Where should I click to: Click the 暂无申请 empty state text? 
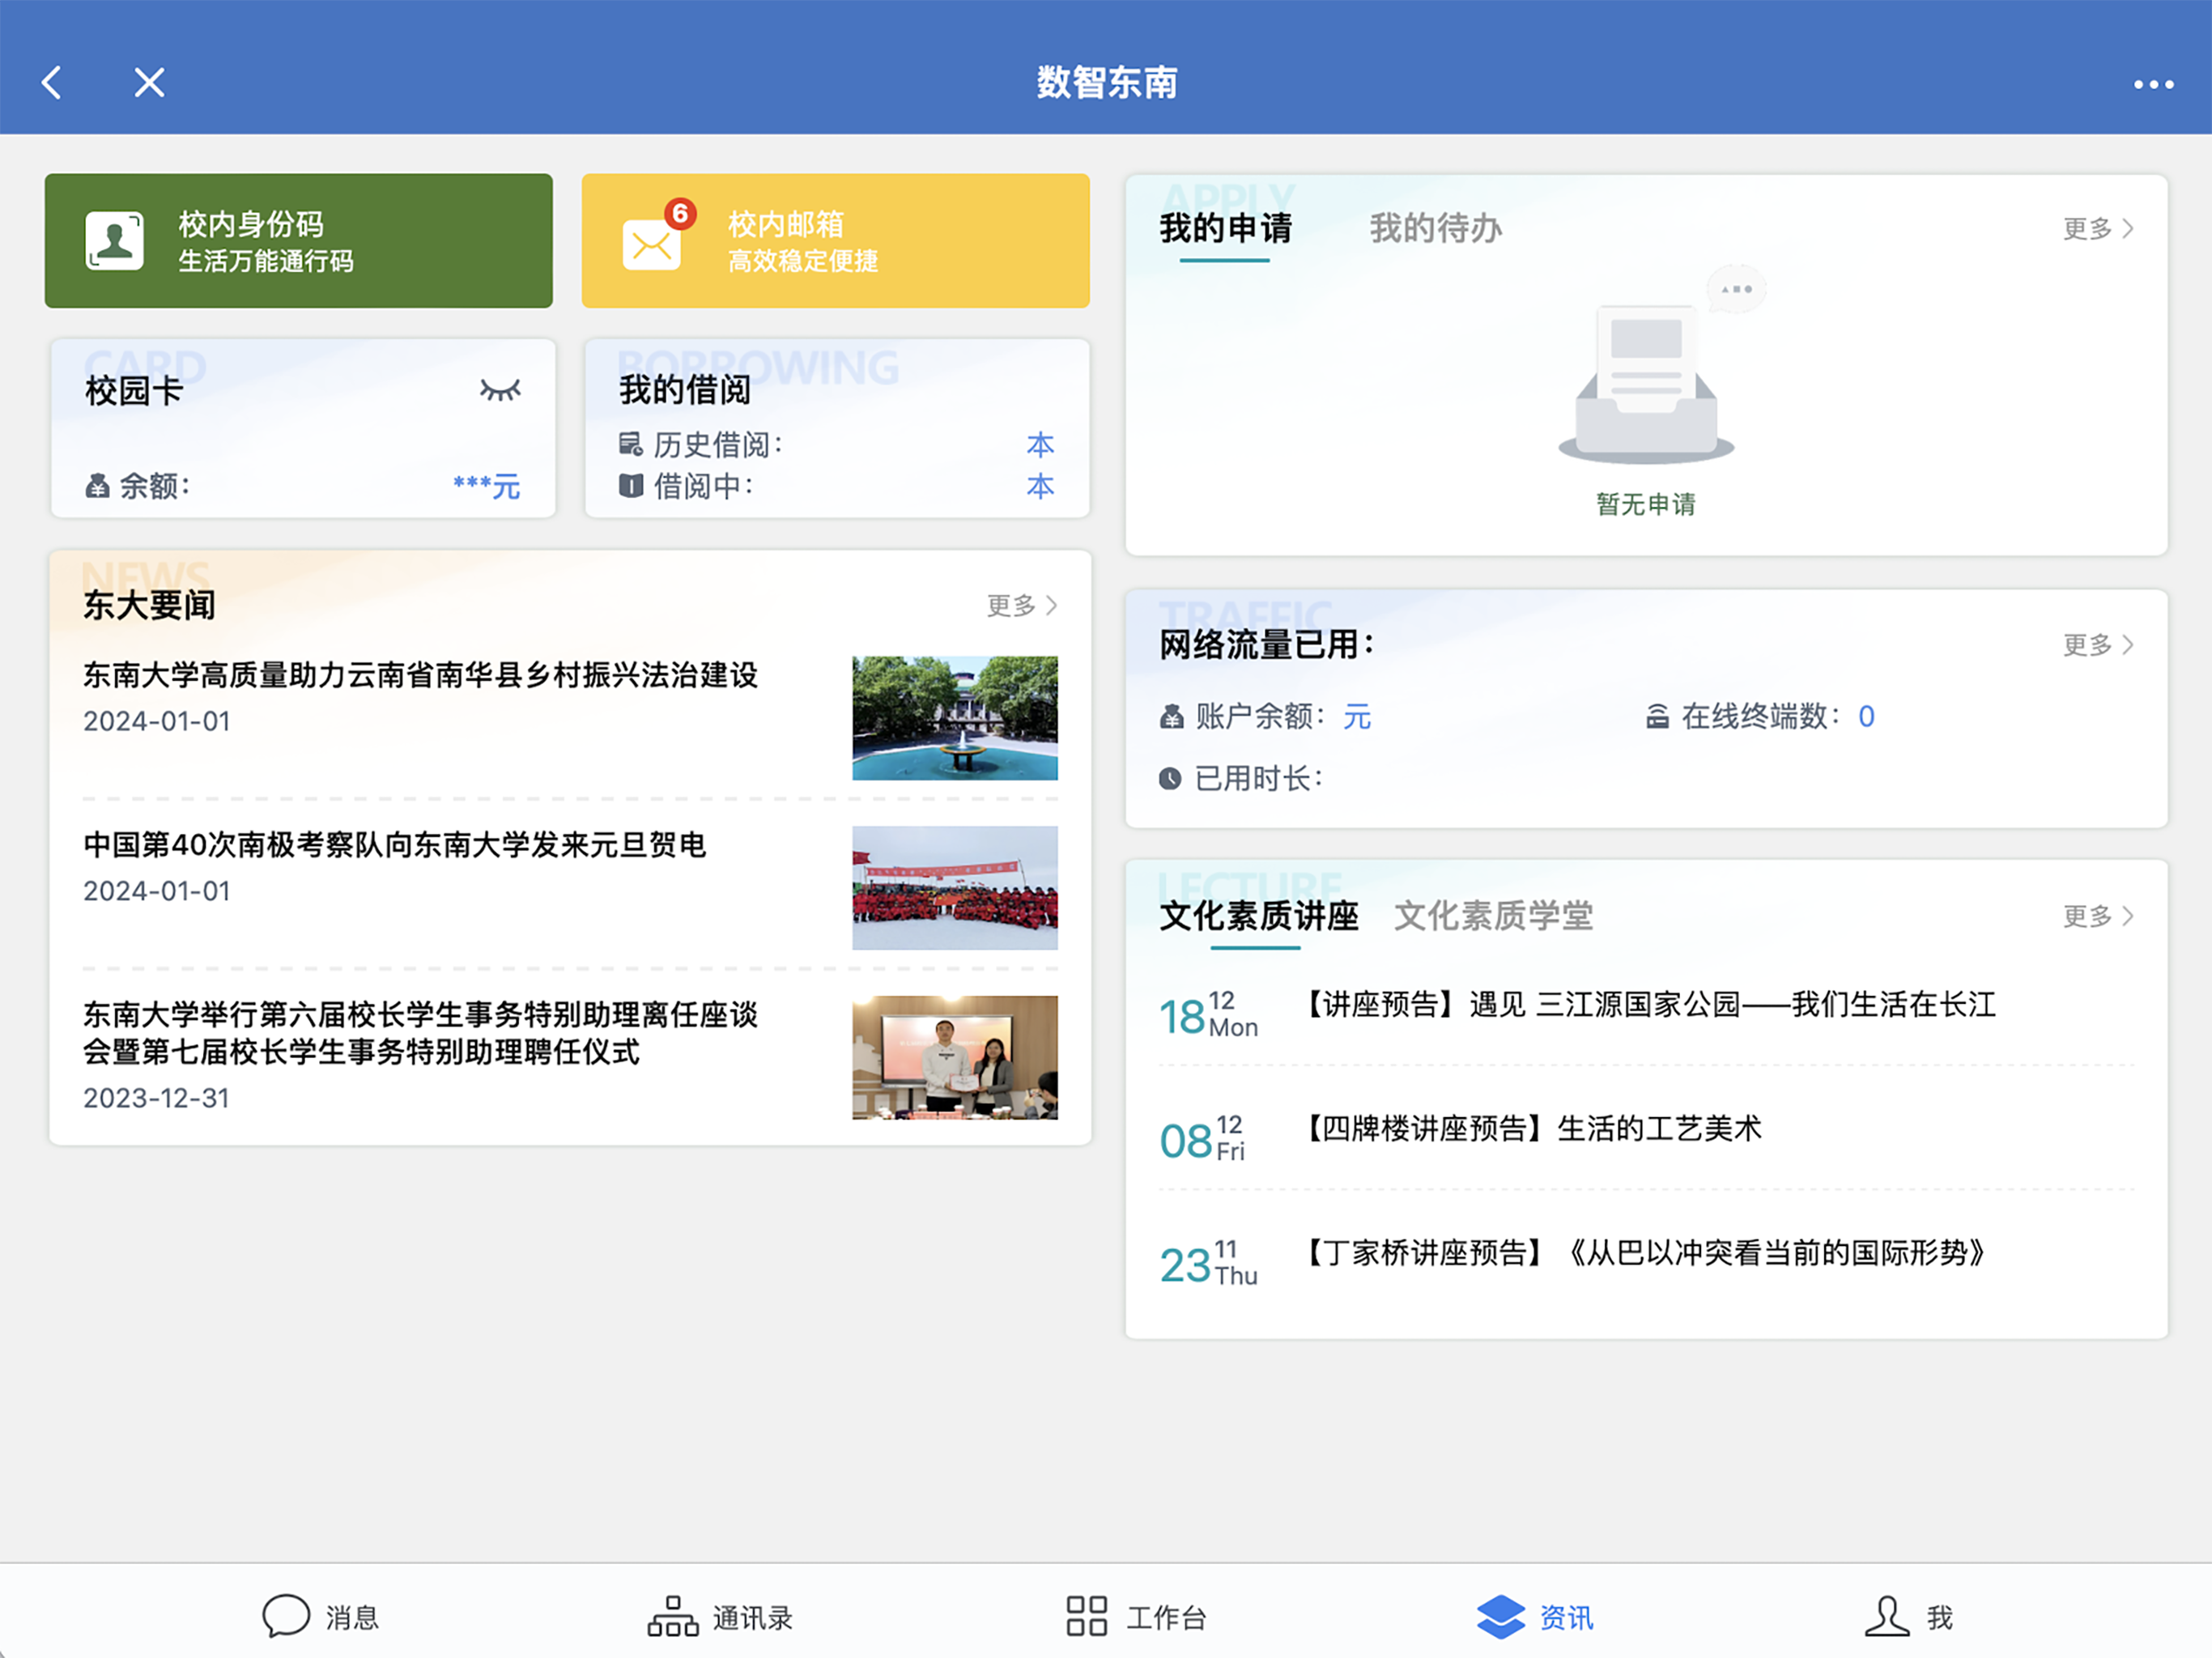coord(1646,504)
